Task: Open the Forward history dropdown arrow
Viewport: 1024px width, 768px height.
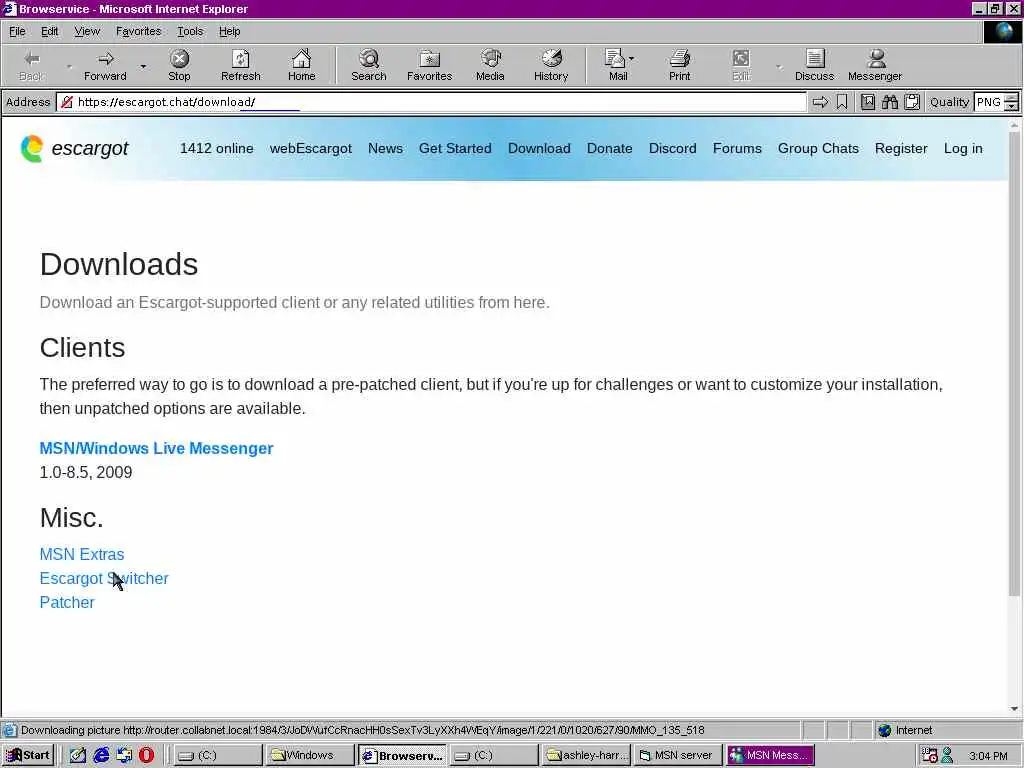Action: point(143,66)
